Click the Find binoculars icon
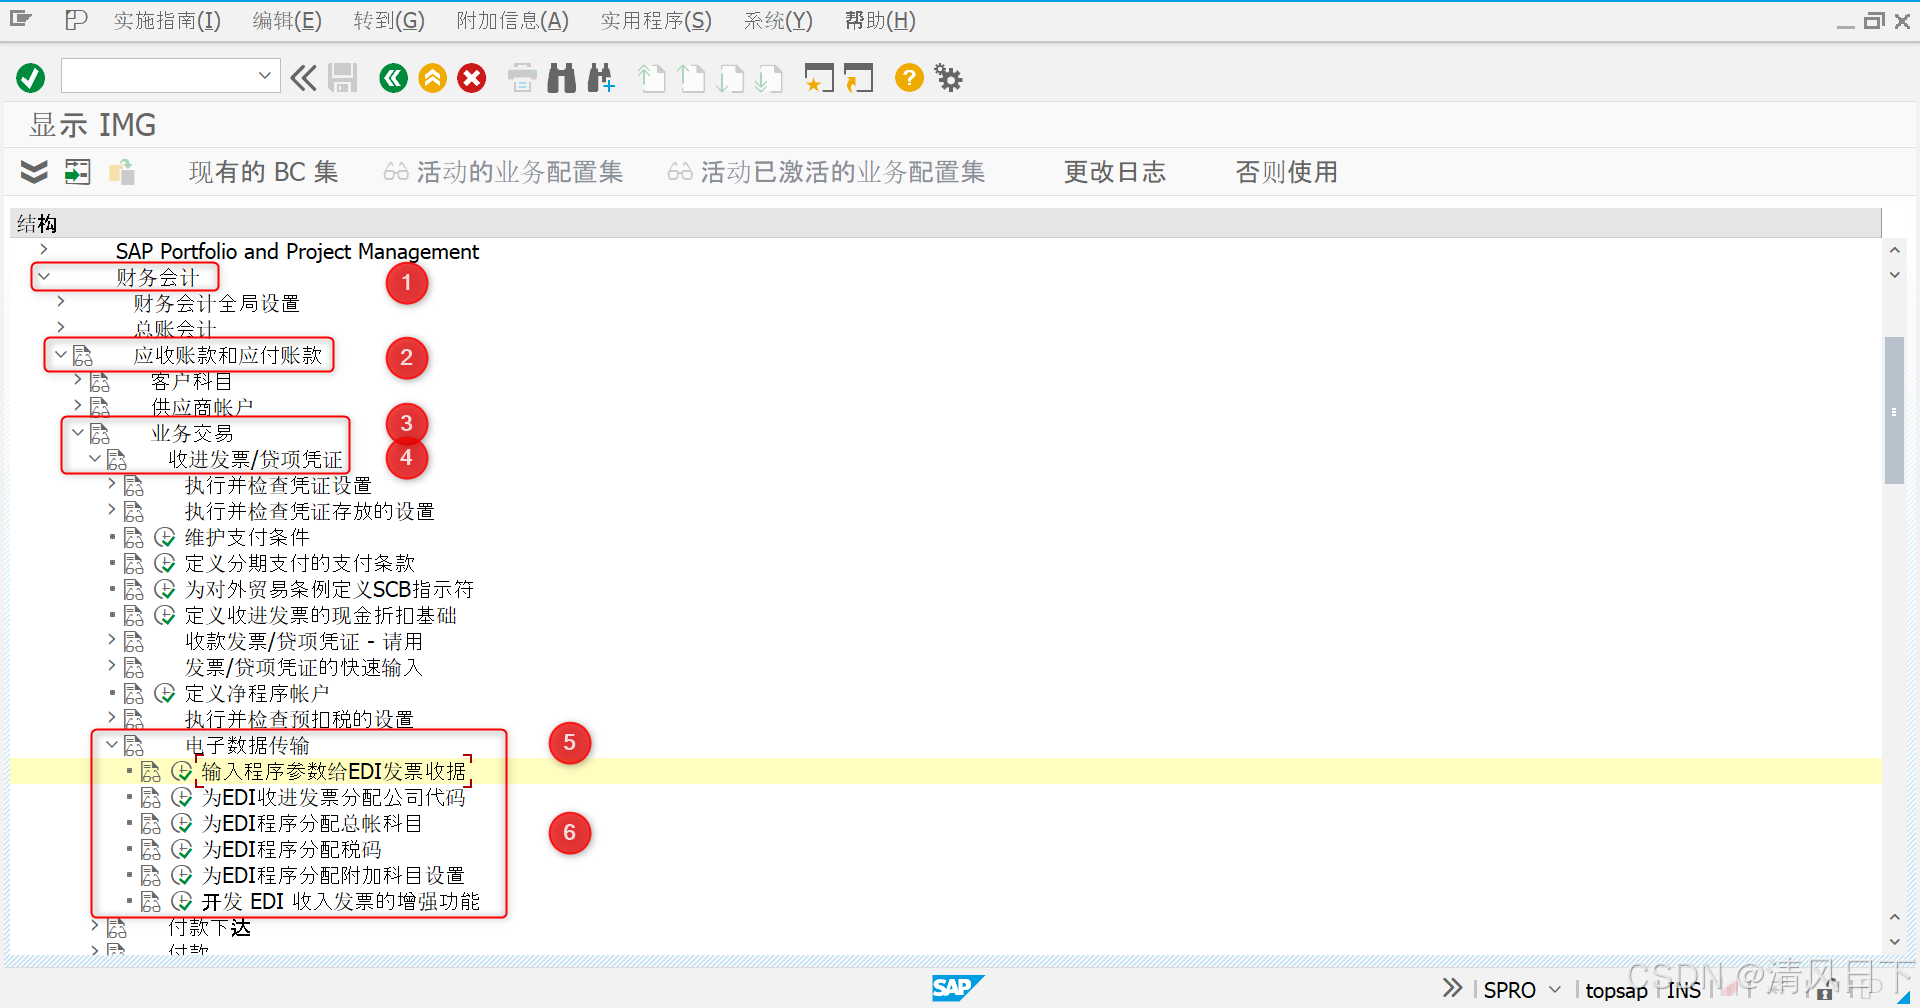The image size is (1920, 1008). point(562,78)
